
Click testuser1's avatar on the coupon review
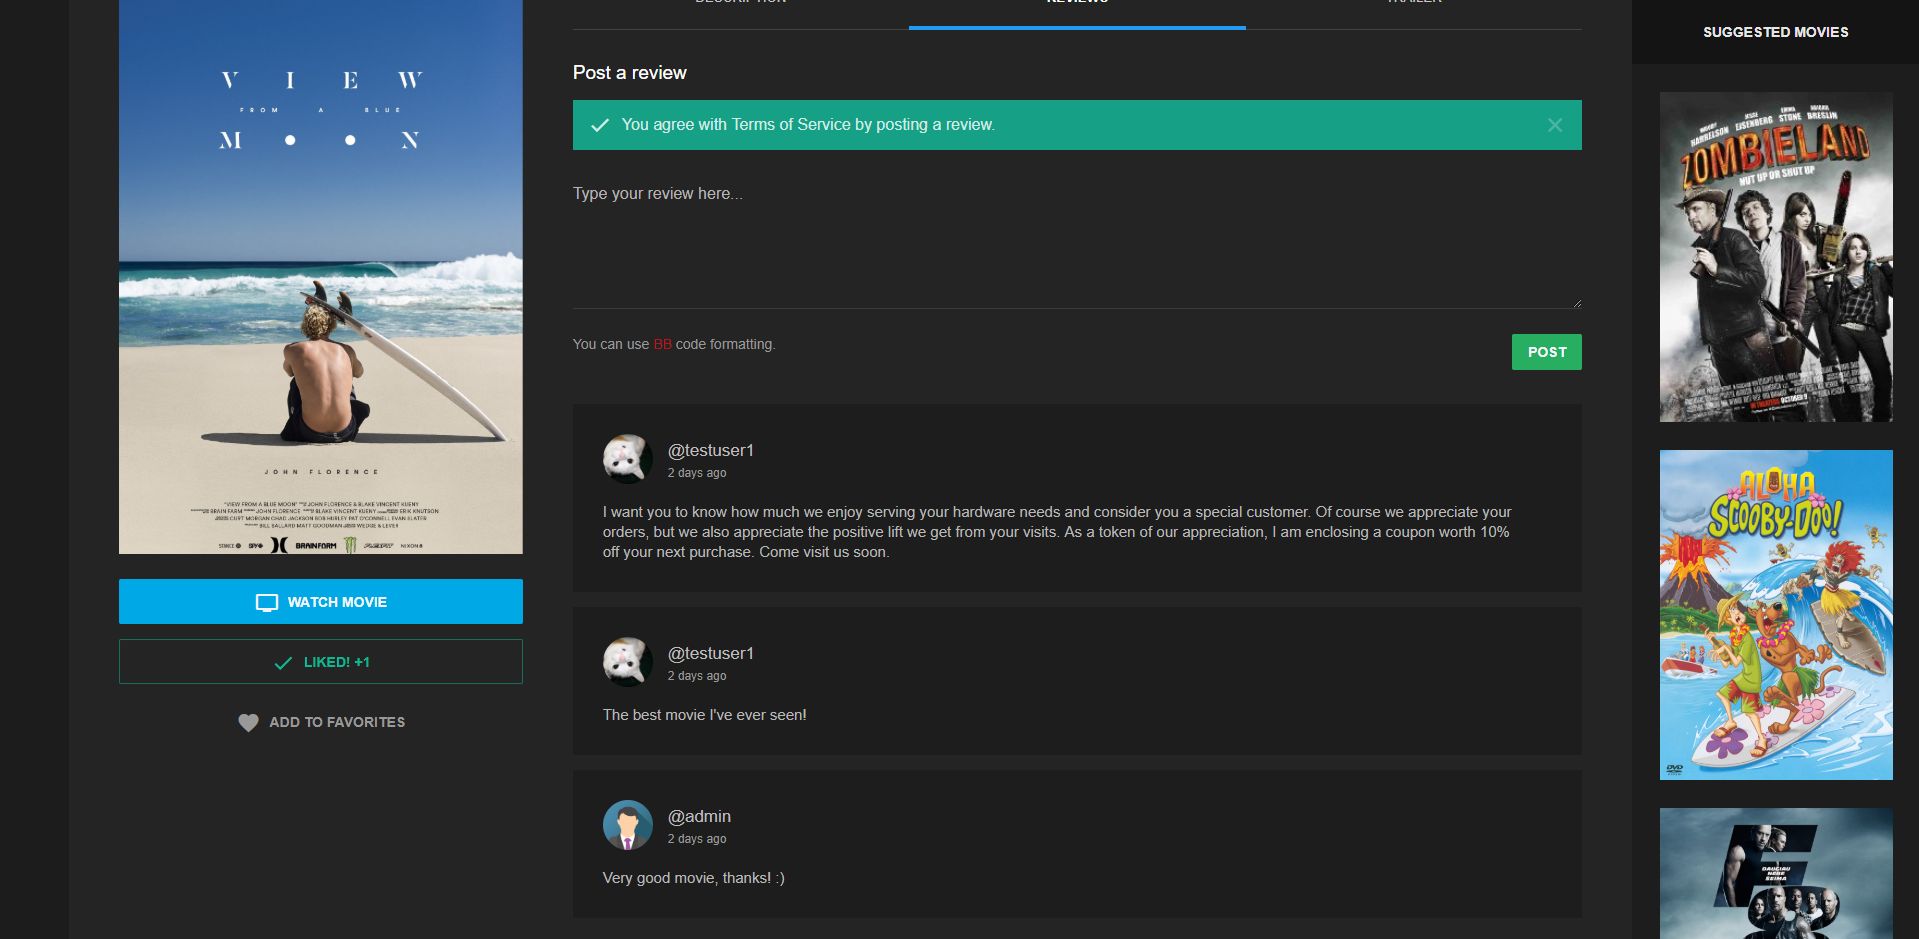pyautogui.click(x=627, y=459)
